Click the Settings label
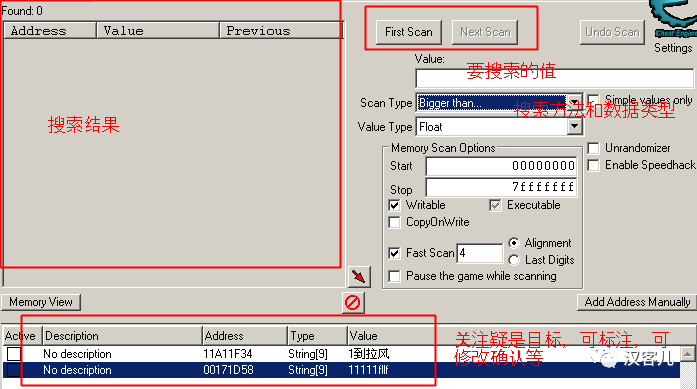The width and height of the screenshot is (697, 389). [x=673, y=48]
